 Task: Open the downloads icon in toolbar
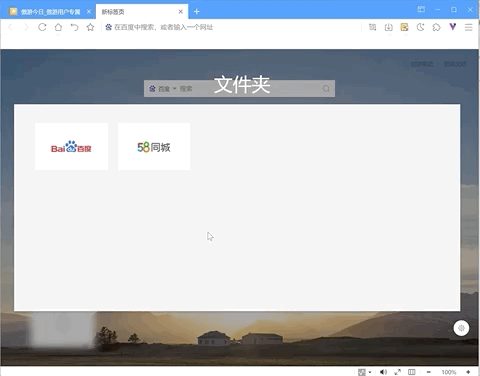pos(389,27)
